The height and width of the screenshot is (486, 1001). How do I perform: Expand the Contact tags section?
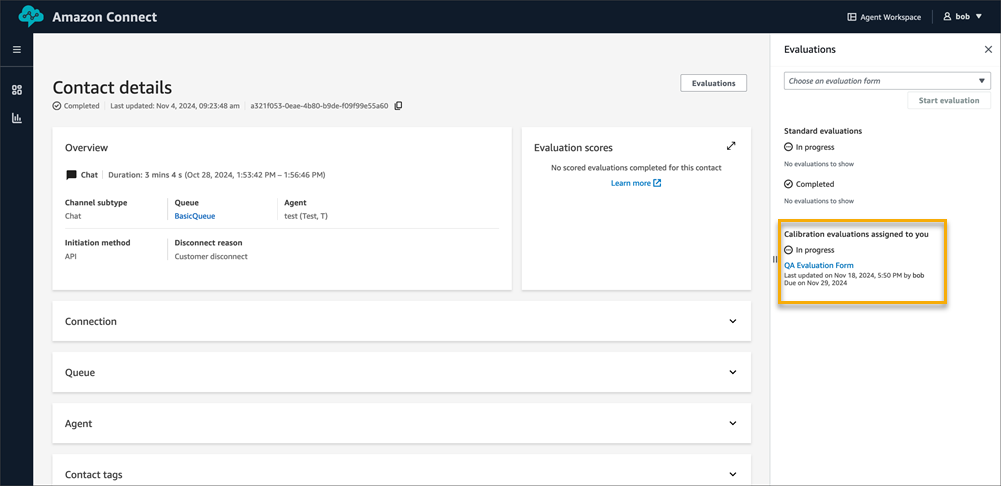[732, 474]
